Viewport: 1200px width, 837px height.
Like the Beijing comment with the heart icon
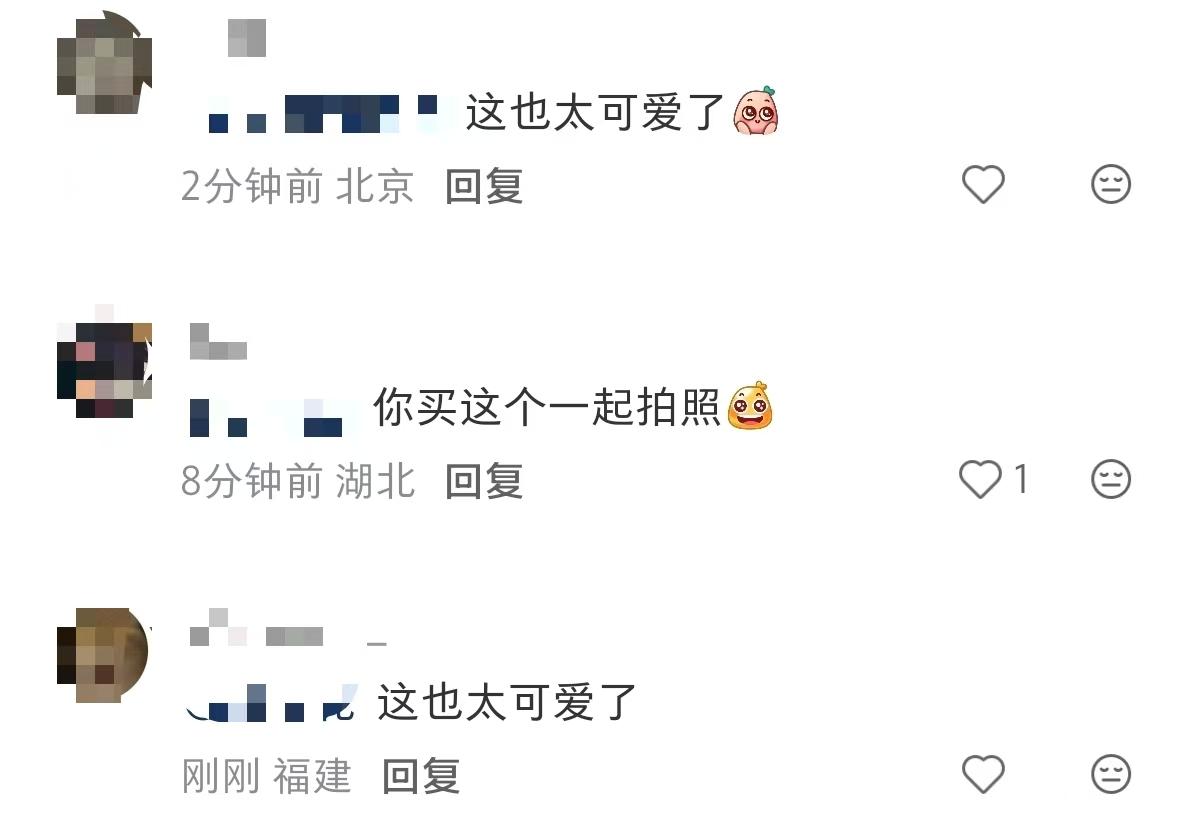tap(983, 185)
